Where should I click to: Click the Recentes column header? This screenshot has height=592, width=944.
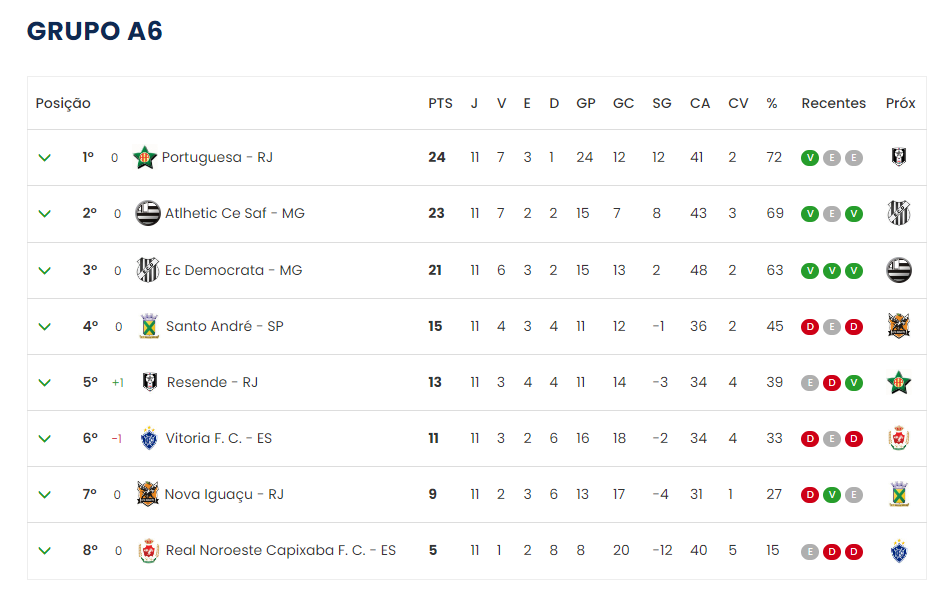[833, 103]
